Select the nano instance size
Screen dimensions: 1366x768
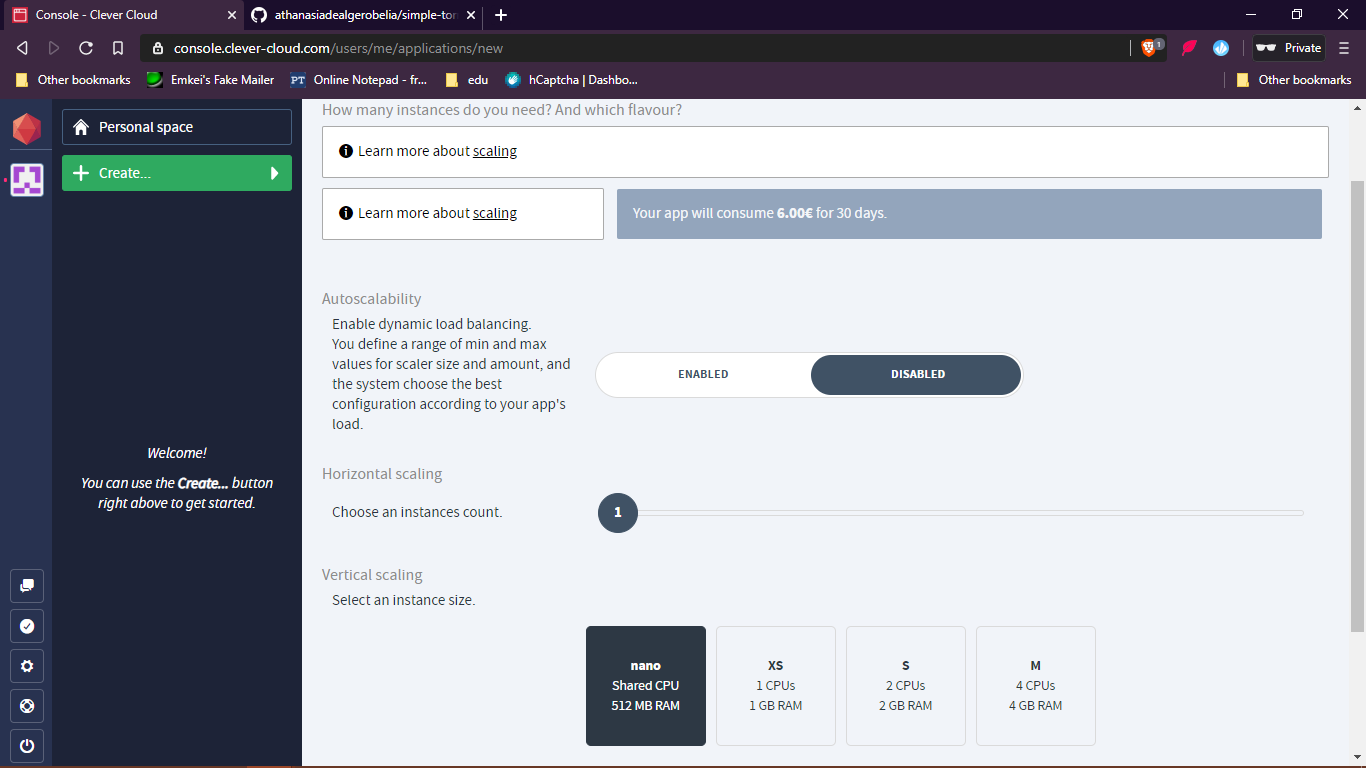coord(645,686)
